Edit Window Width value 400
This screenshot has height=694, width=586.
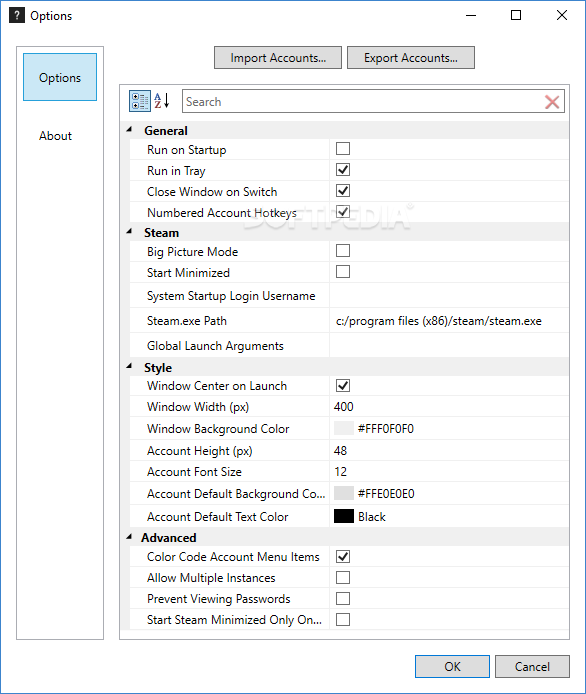(449, 406)
